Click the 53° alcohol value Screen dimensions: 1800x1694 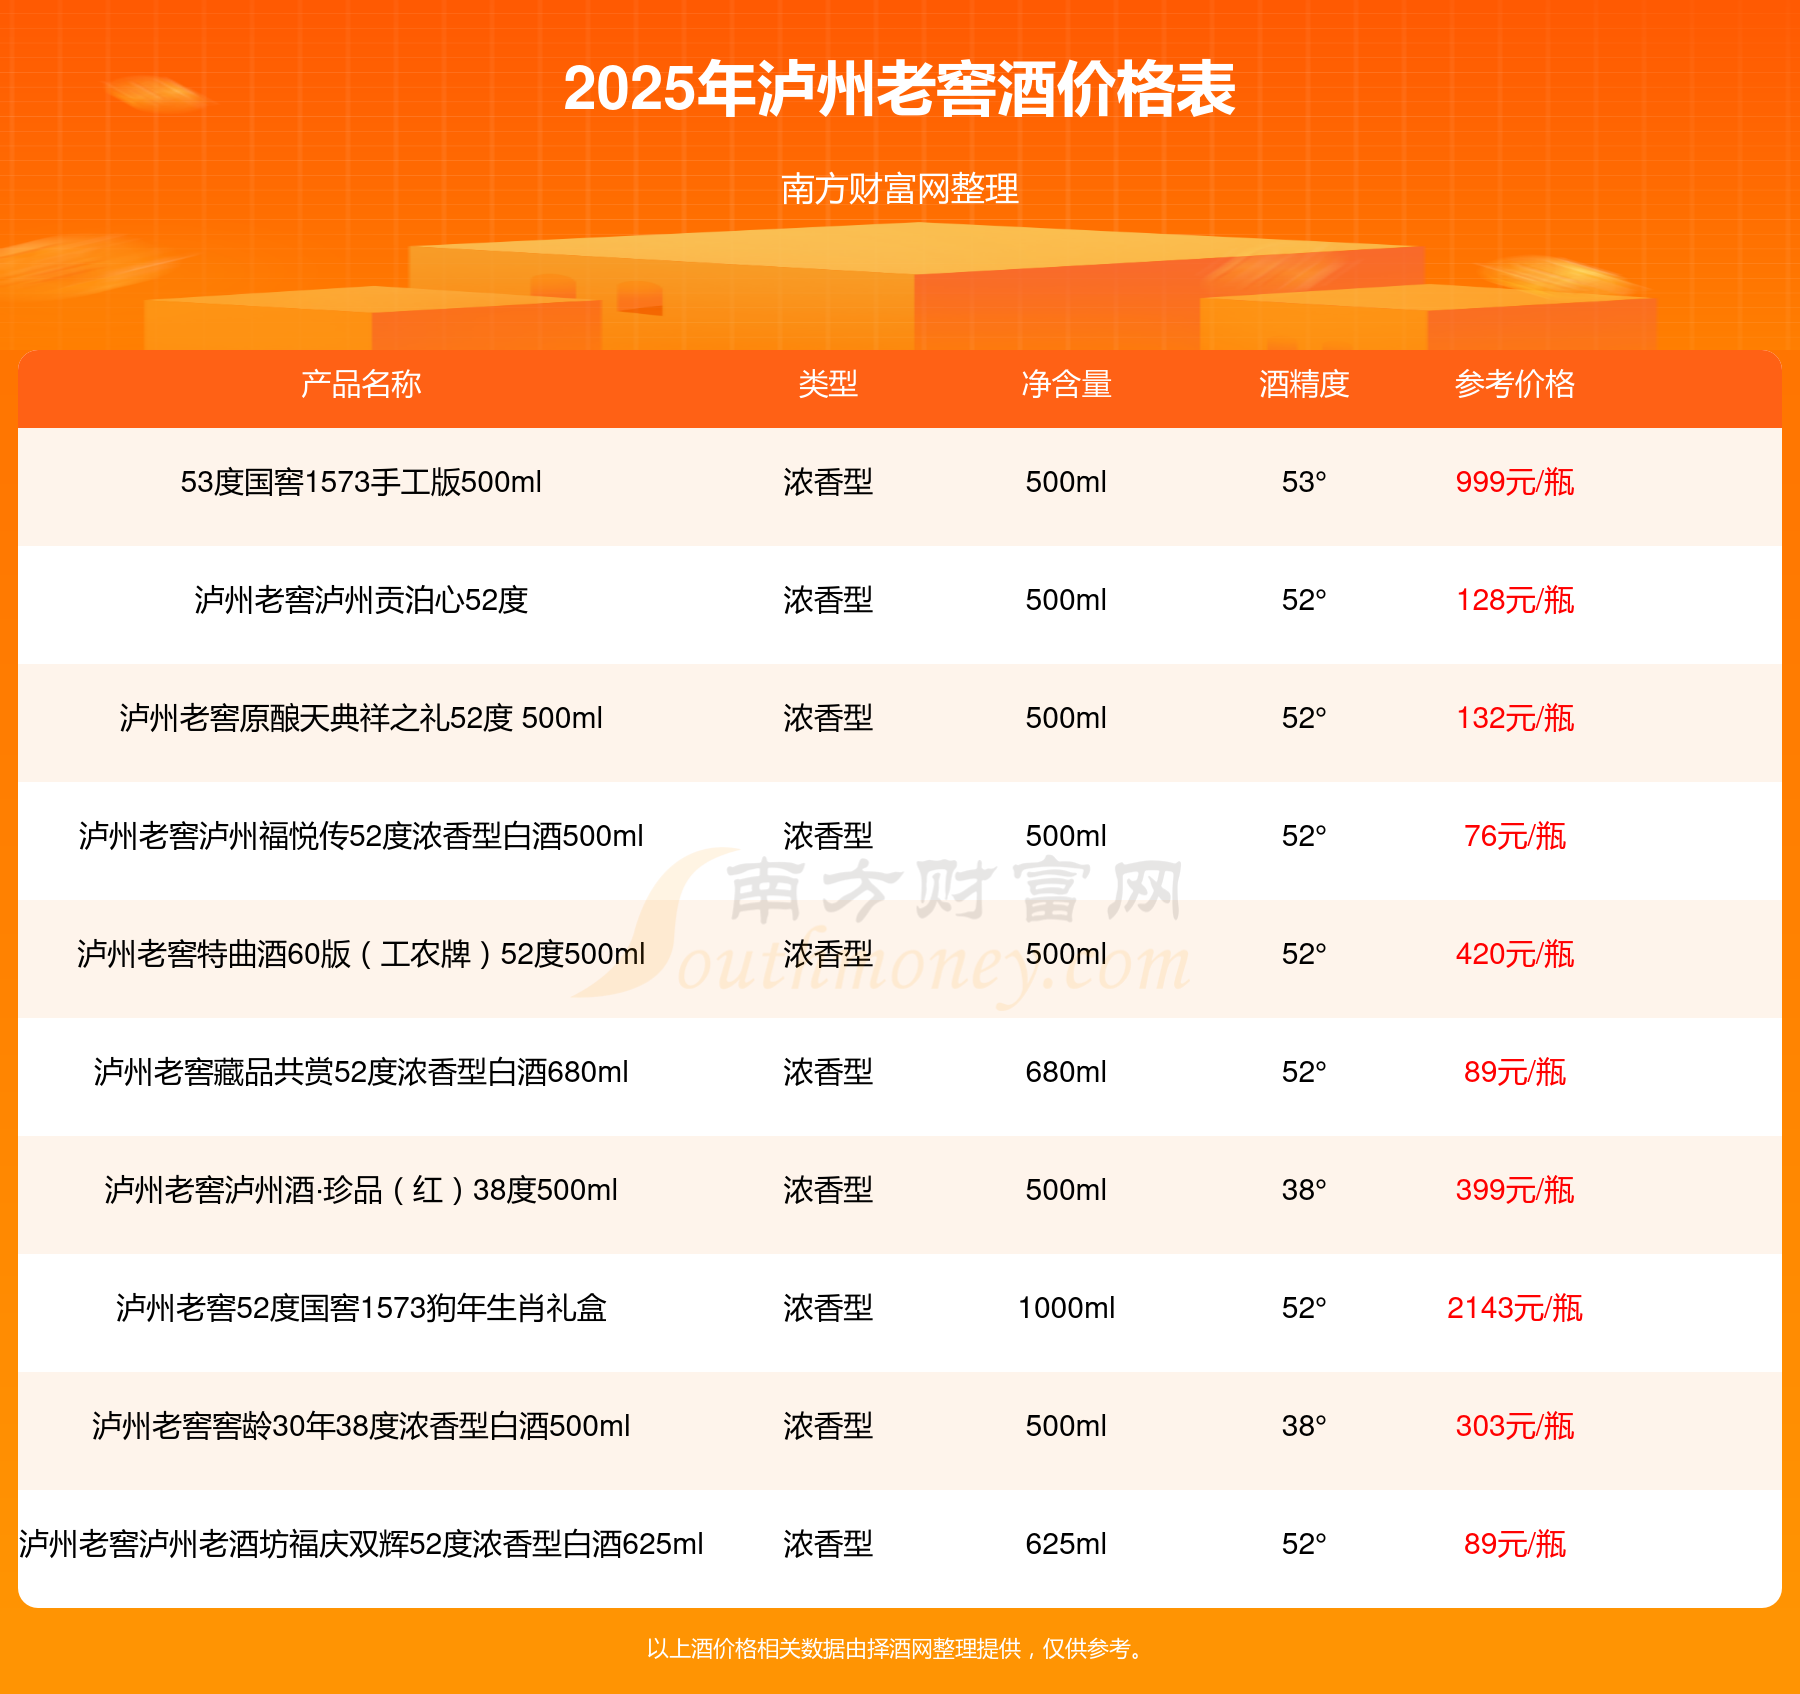click(x=1304, y=482)
